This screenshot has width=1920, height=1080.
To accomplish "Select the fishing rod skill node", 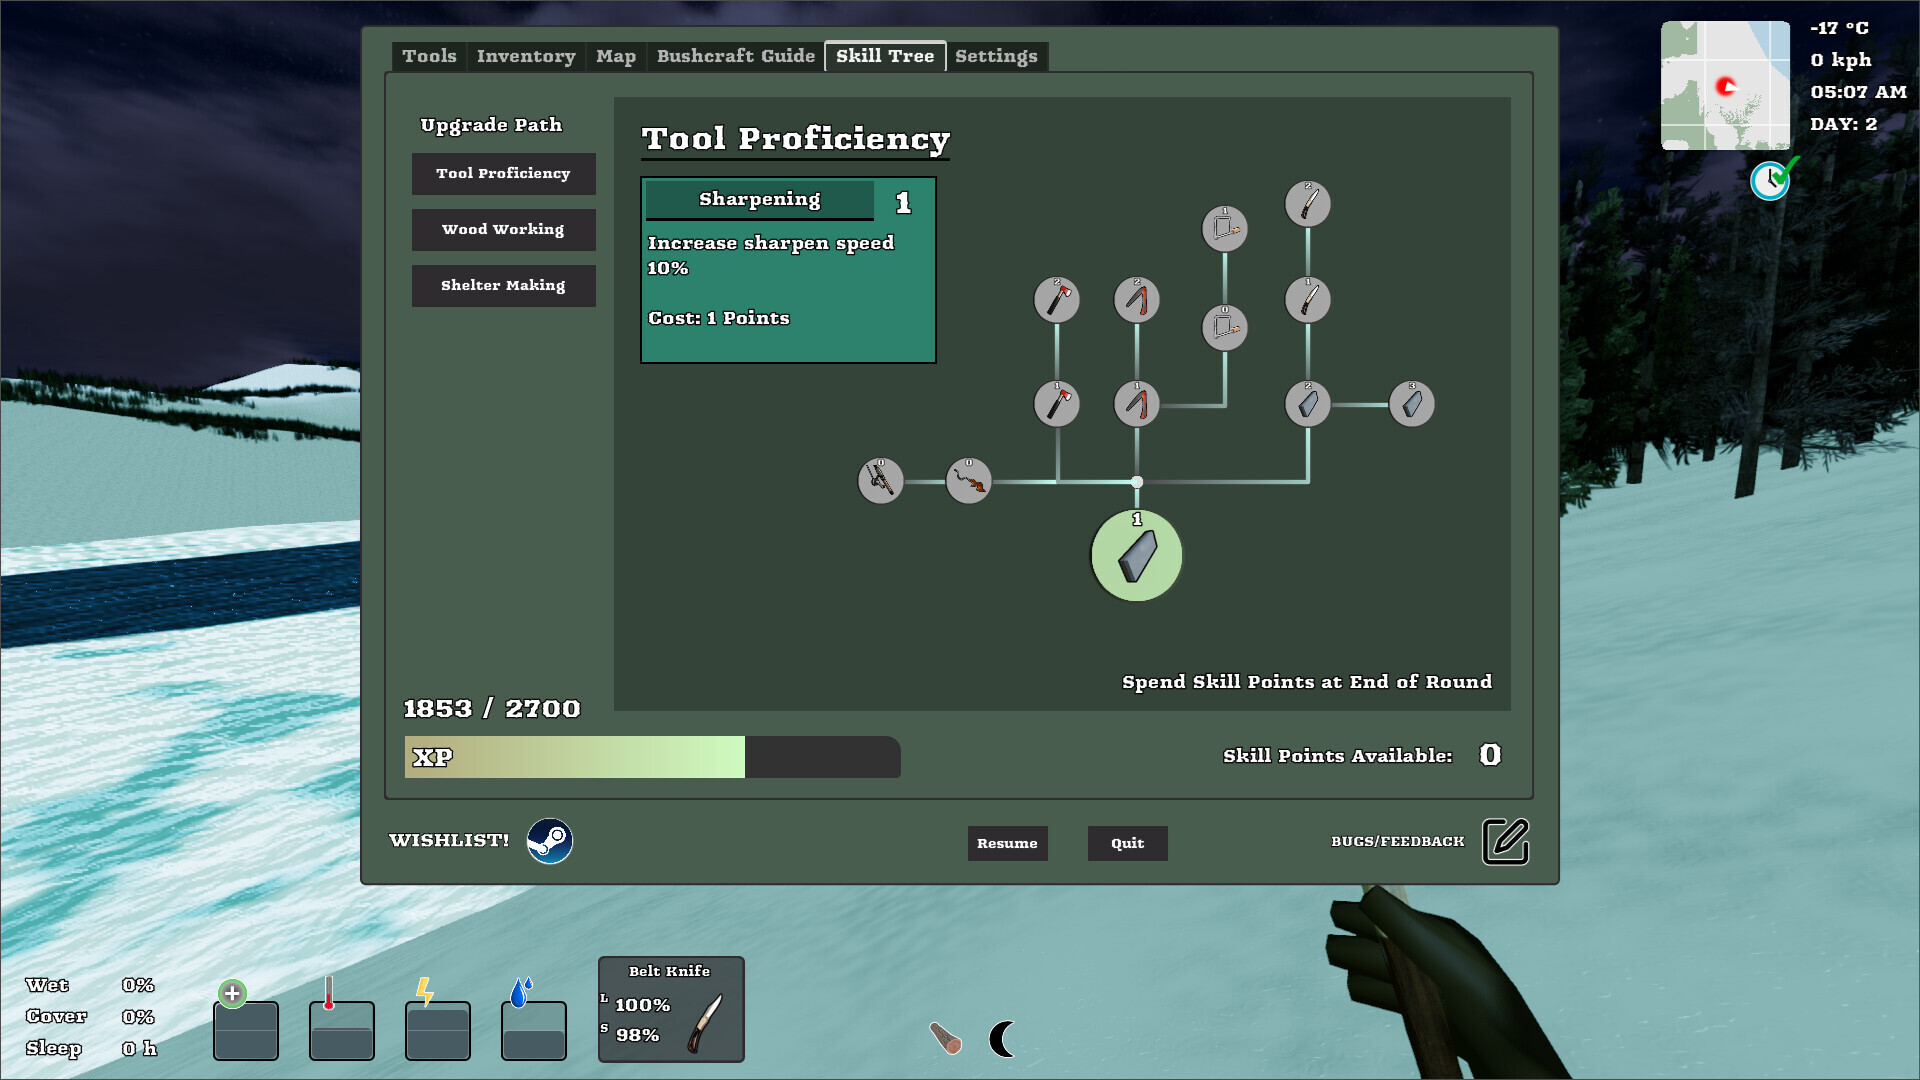I will point(880,481).
